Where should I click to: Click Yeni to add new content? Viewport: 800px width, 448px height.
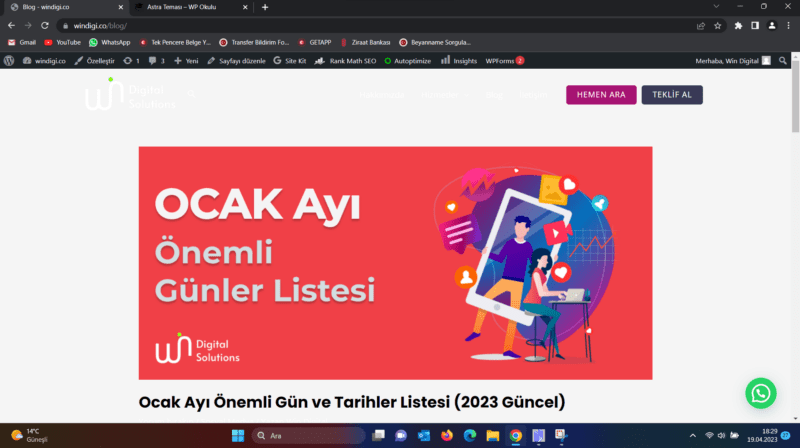[186, 61]
